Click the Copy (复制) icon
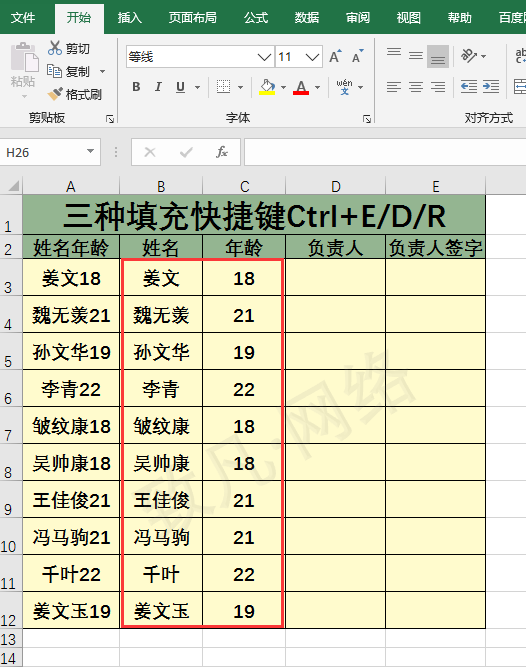The image size is (526, 667). click(54, 71)
